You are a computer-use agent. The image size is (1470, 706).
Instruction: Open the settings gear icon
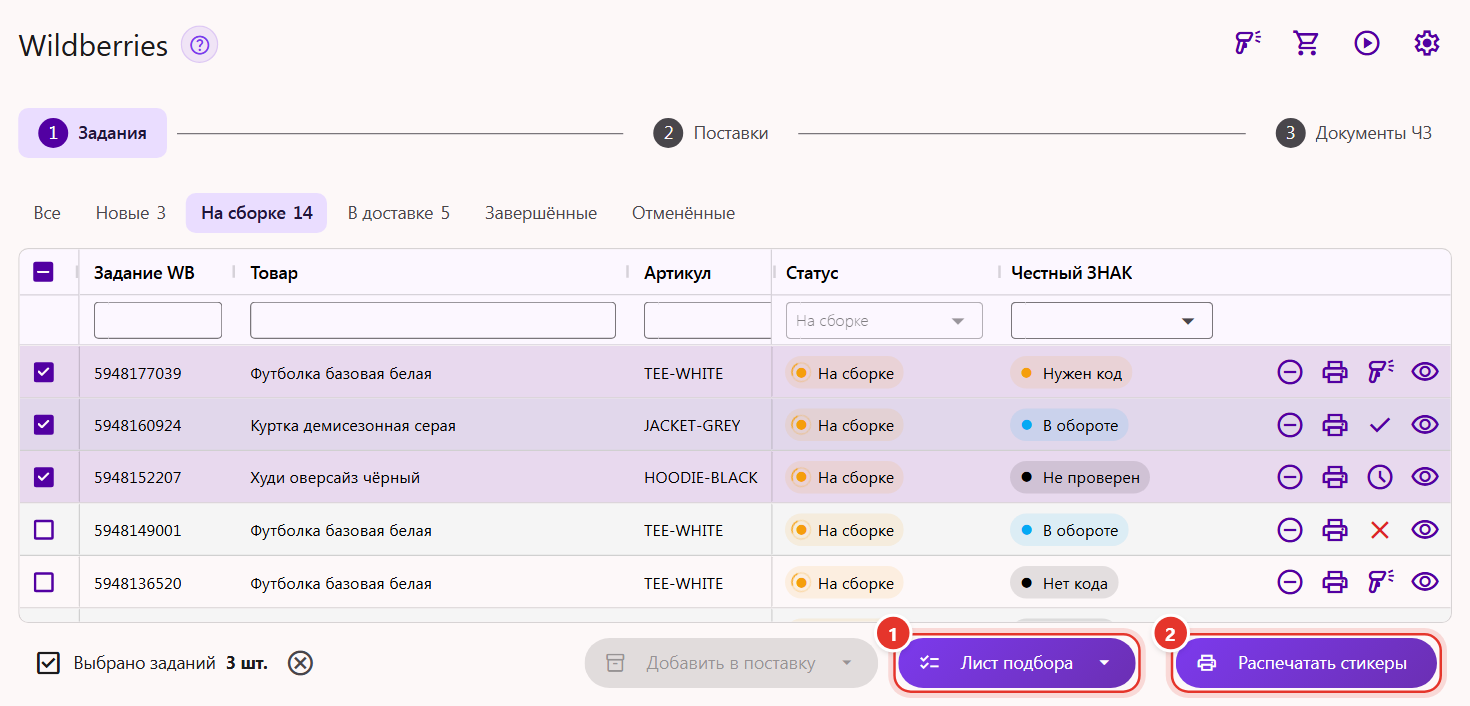click(1427, 43)
